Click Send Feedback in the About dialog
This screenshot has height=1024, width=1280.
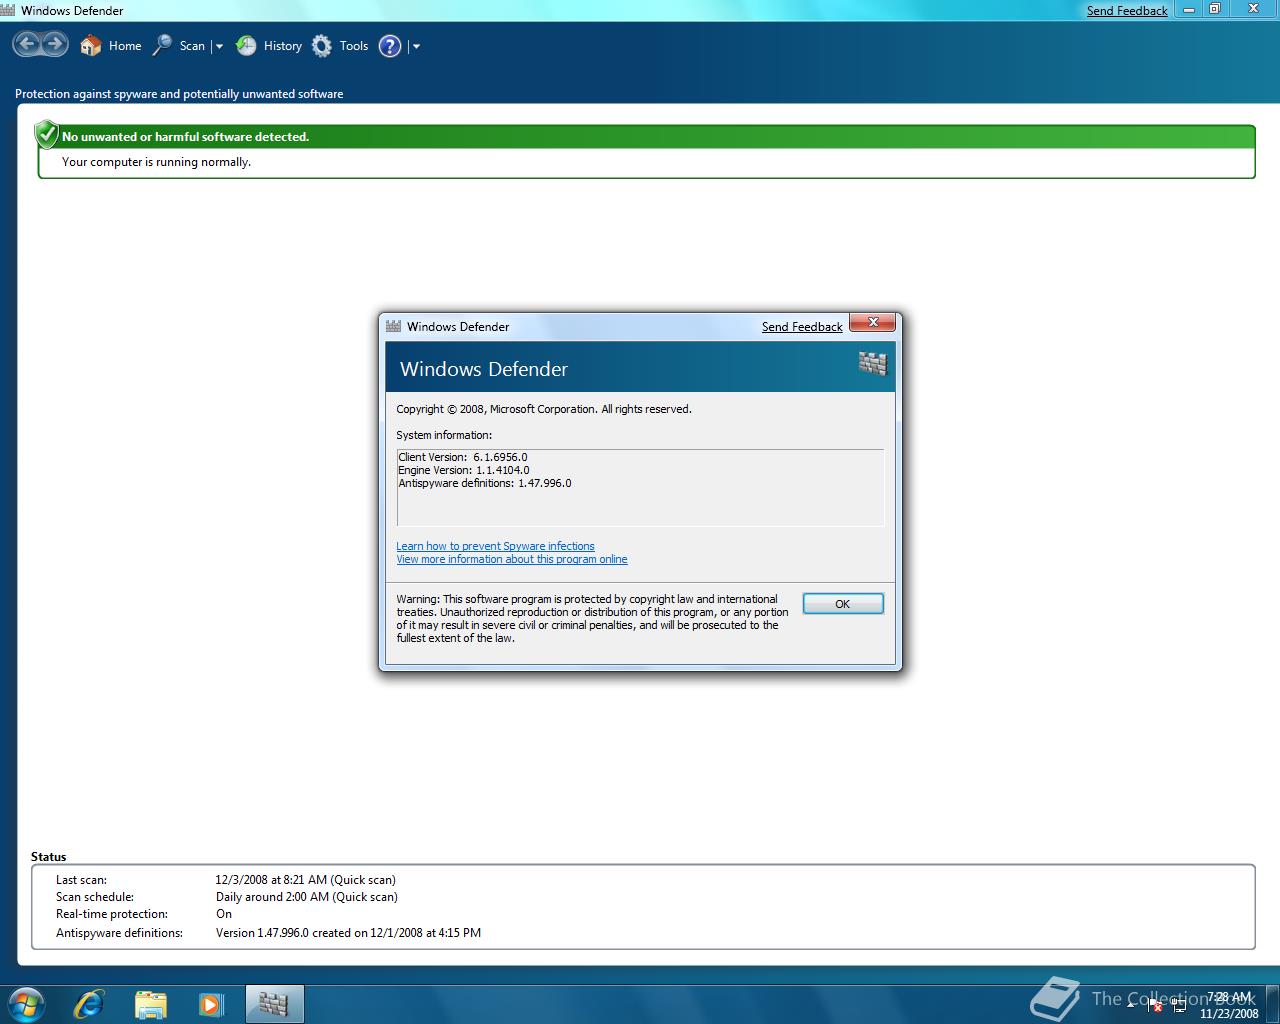point(802,327)
